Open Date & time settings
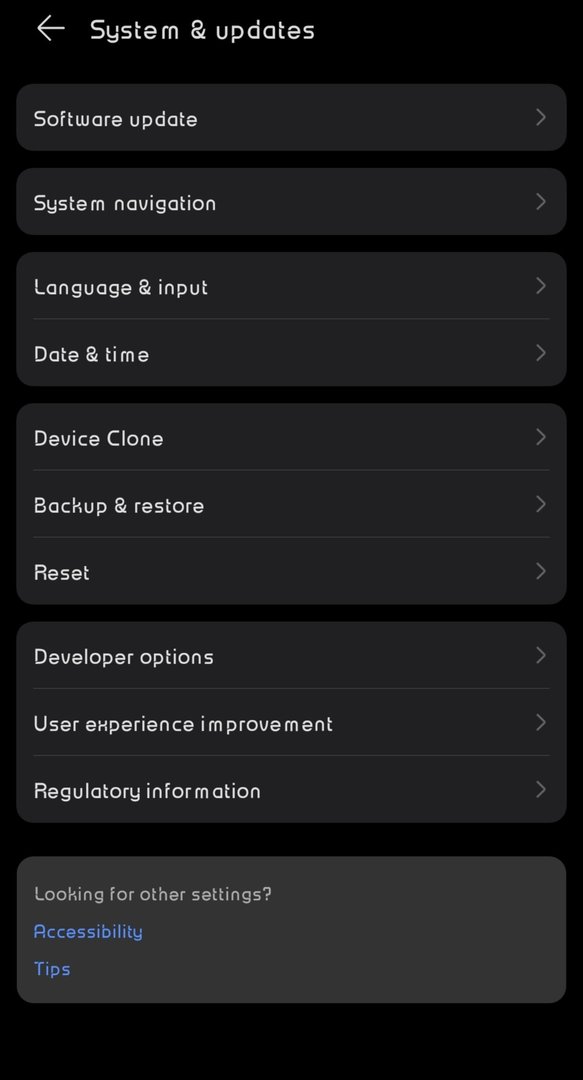 pyautogui.click(x=292, y=353)
